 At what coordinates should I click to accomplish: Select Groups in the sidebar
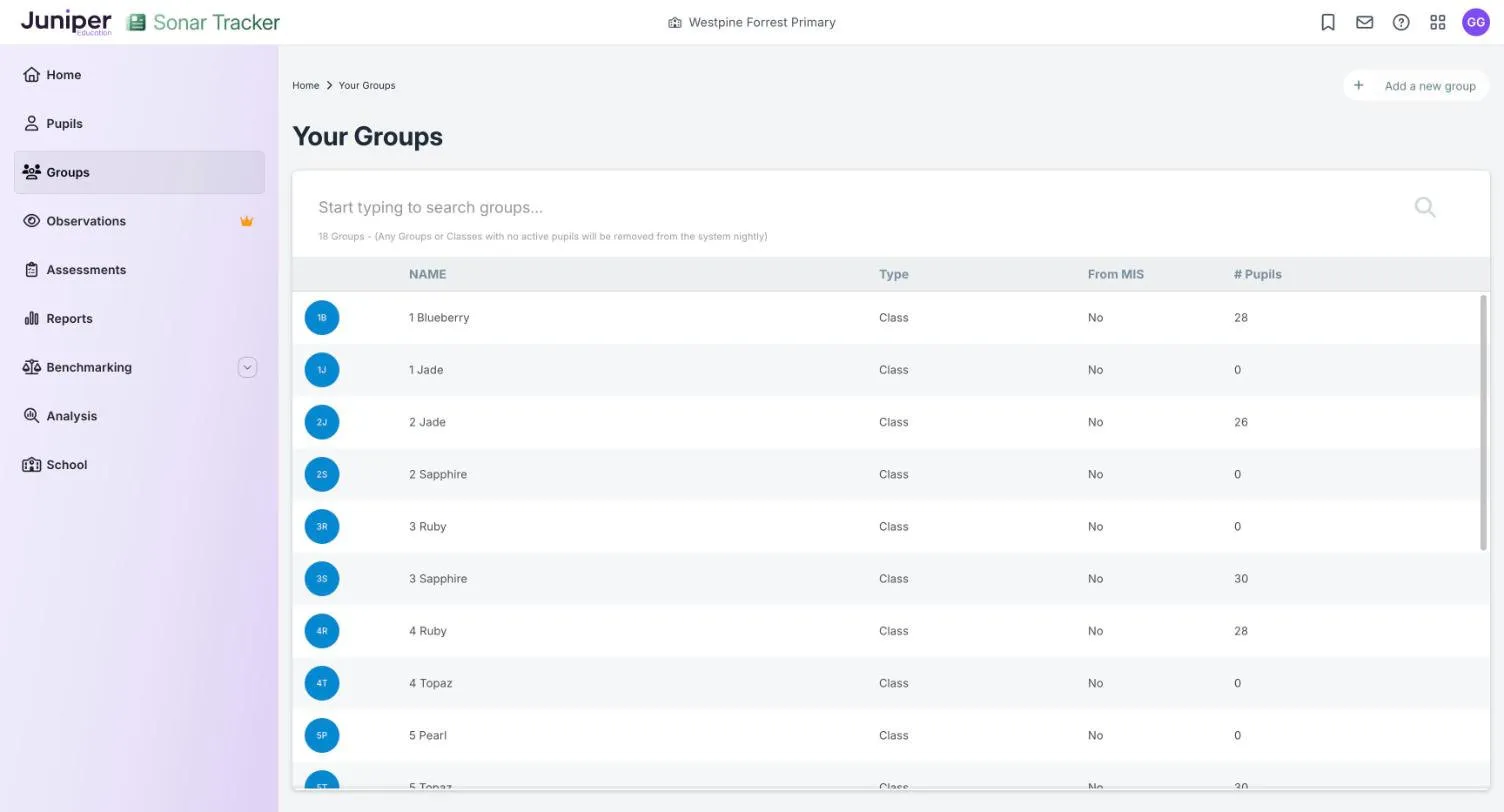tap(139, 172)
